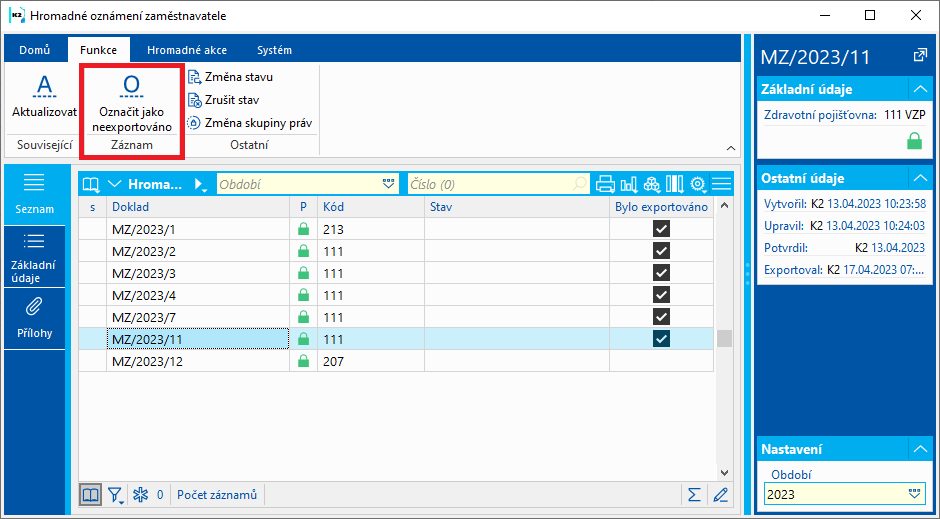Viewport: 940px width, 519px height.
Task: Open the Základní údaje sidebar page
Action: click(34, 257)
